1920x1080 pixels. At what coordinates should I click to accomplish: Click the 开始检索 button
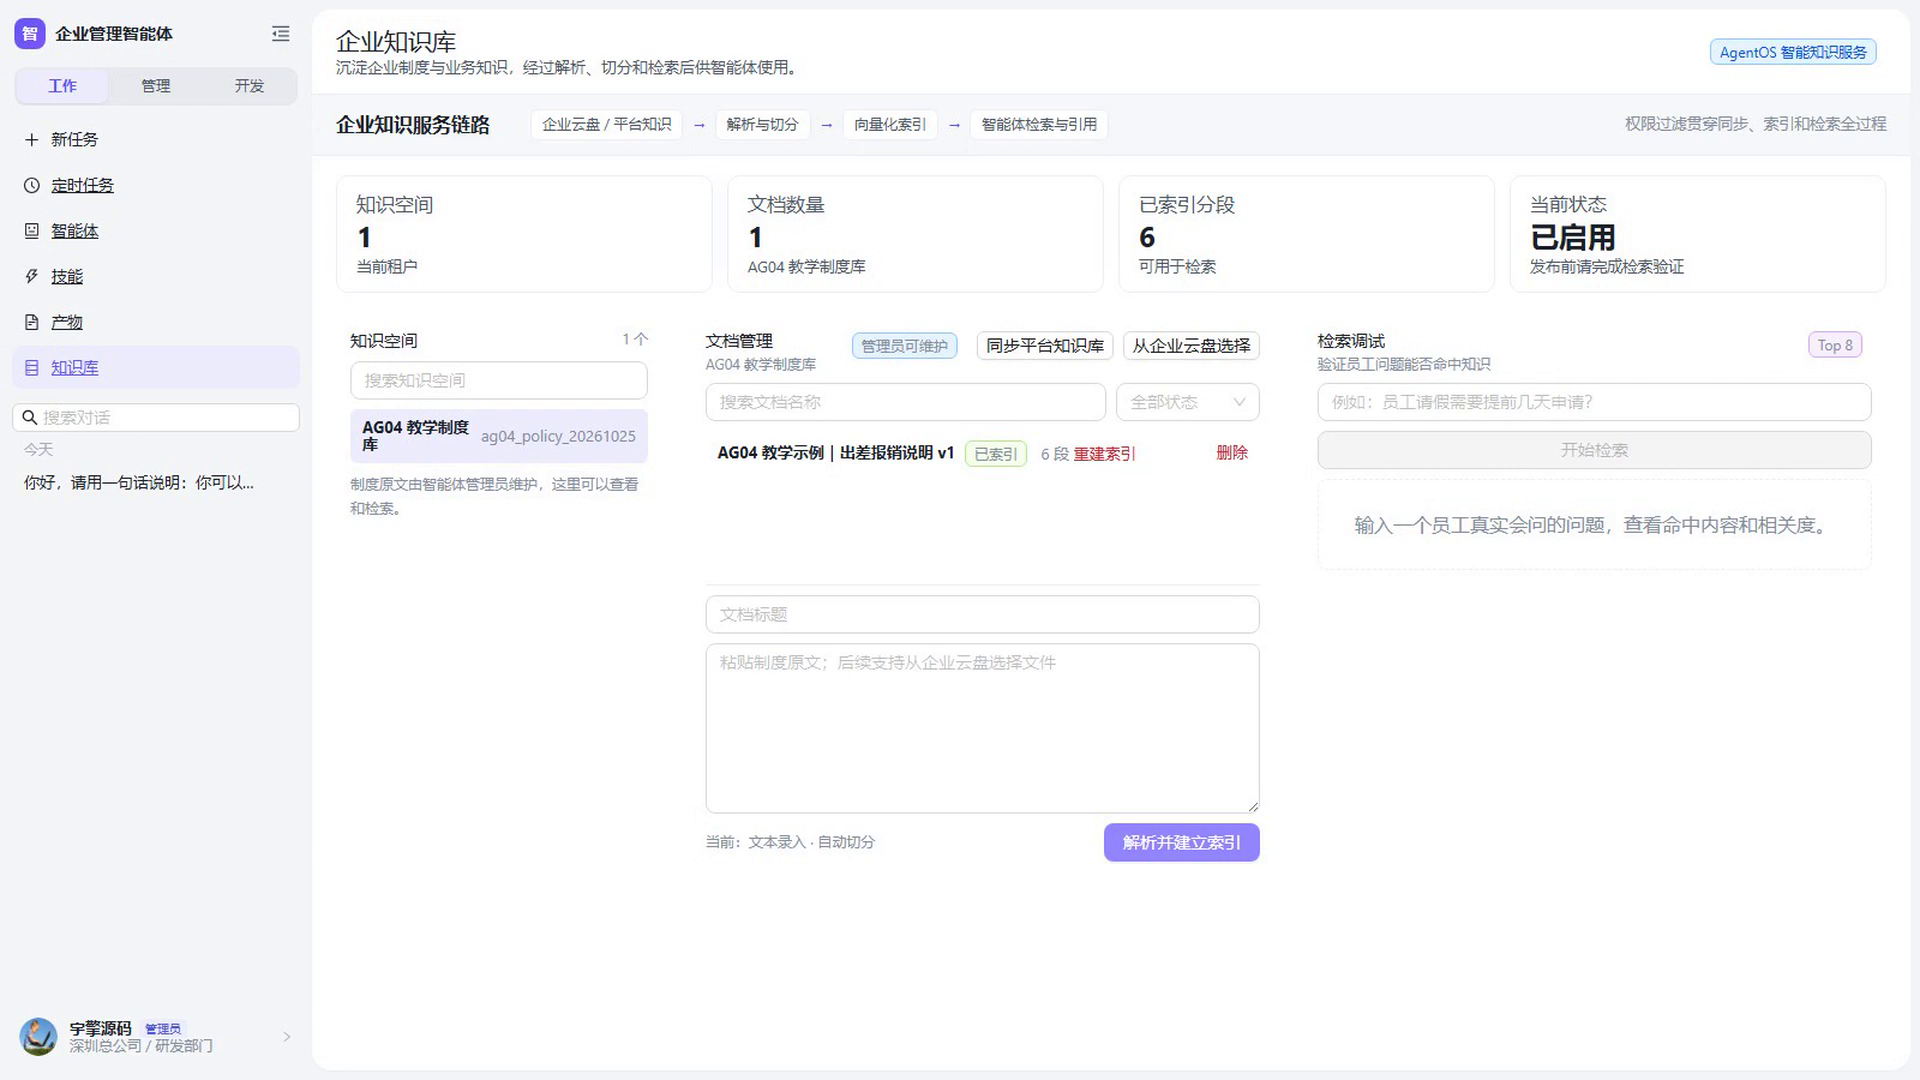point(1594,450)
